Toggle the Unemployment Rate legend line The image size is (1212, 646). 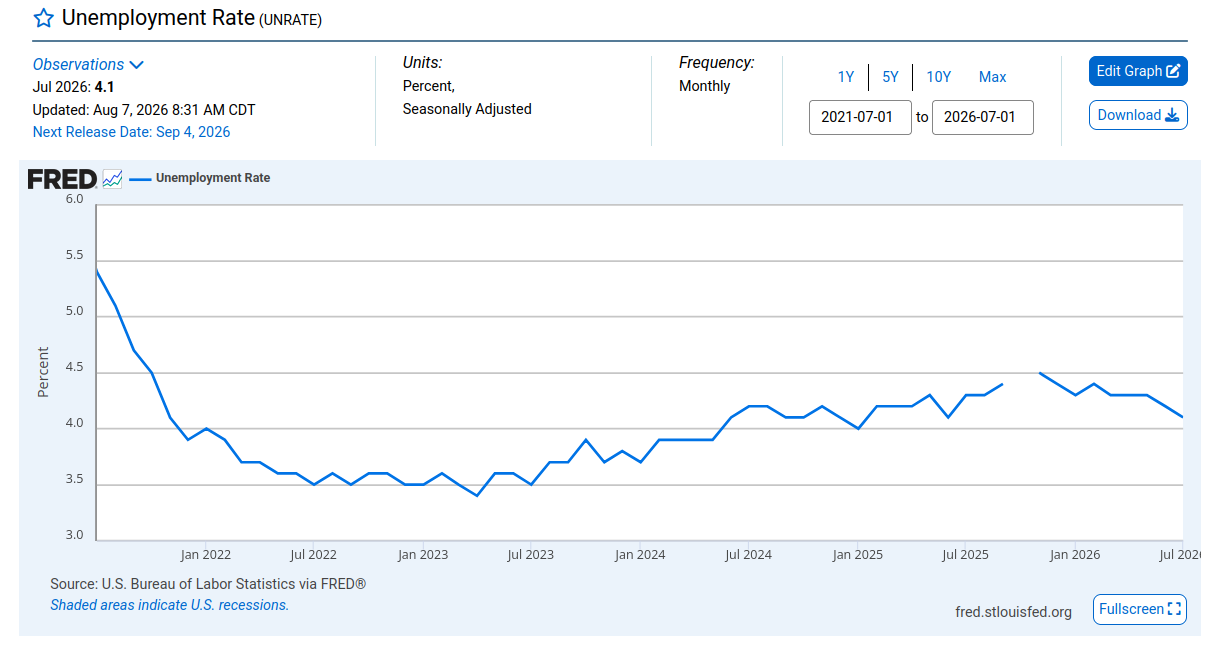[x=140, y=179]
